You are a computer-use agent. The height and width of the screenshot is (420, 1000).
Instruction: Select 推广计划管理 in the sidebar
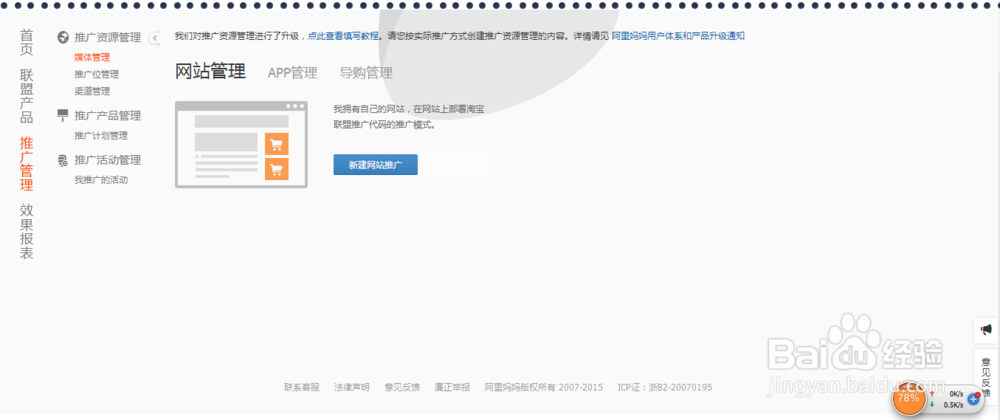[x=101, y=136]
